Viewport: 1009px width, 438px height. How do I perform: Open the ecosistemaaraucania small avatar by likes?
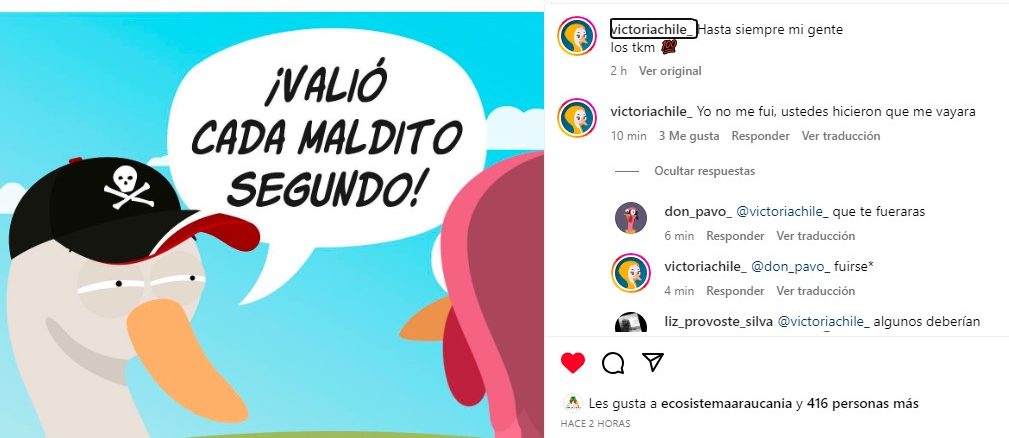pyautogui.click(x=572, y=403)
